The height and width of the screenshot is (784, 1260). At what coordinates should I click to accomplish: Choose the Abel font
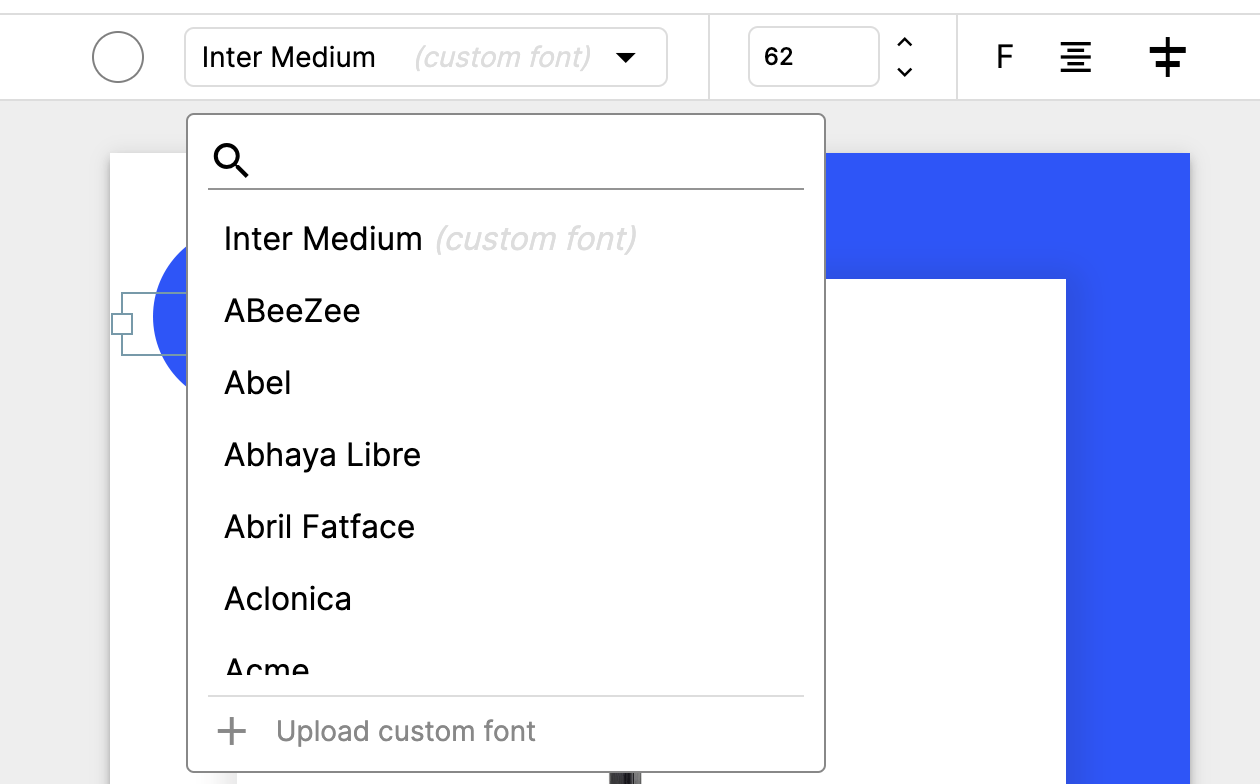pos(506,383)
